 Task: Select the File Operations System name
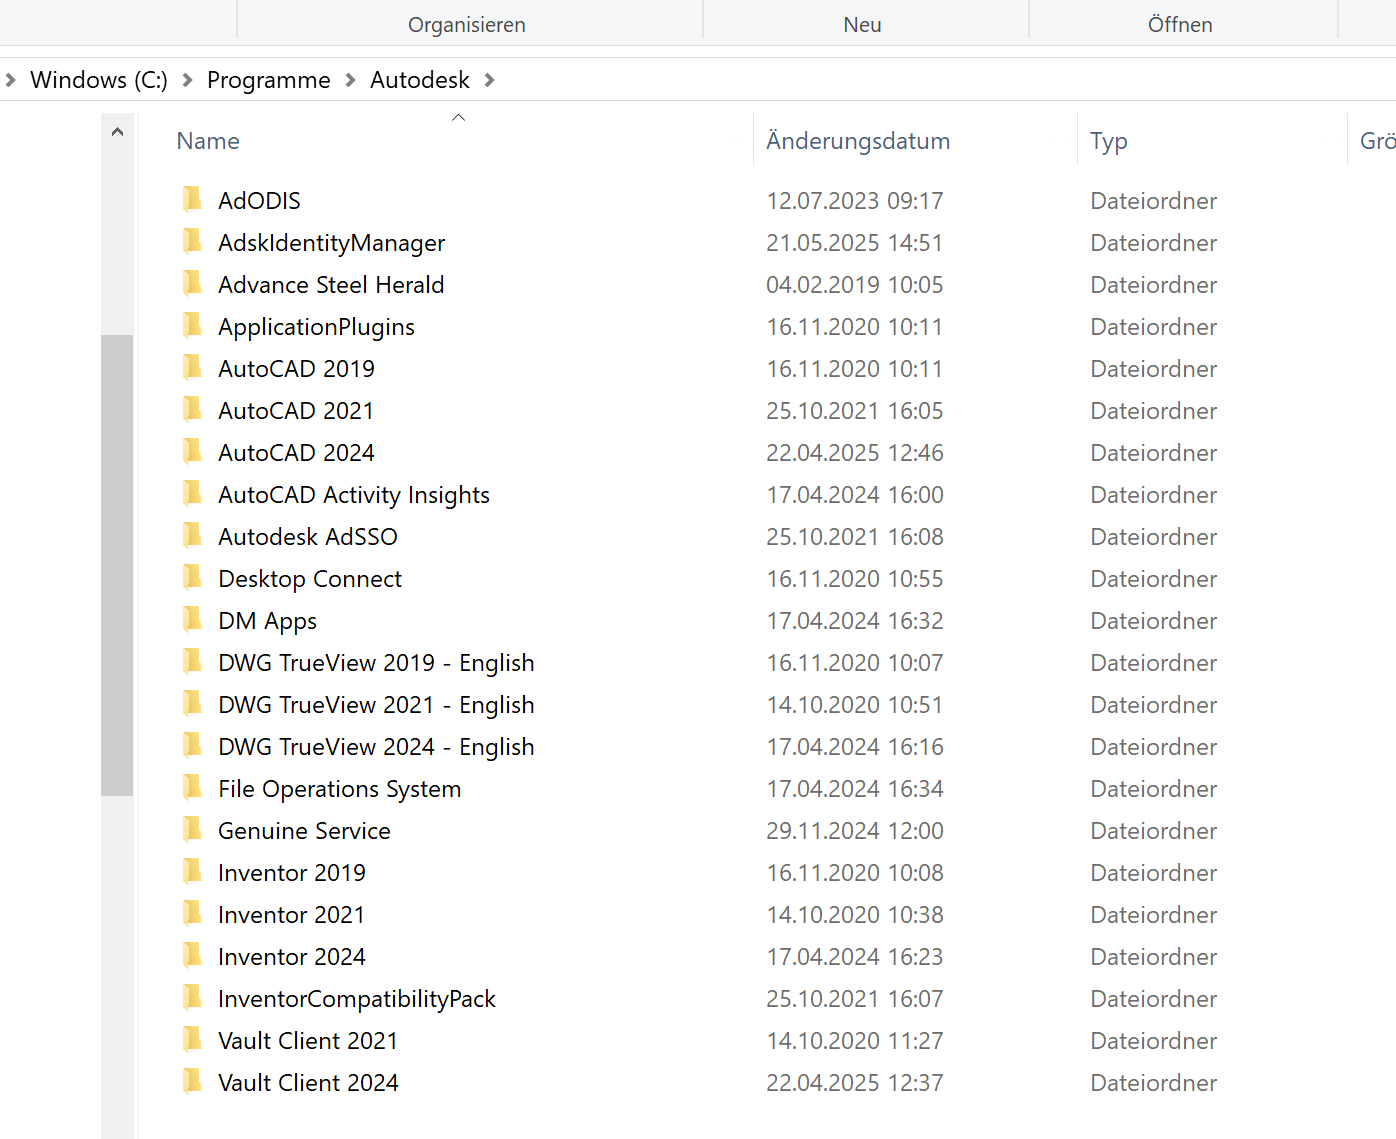pos(340,789)
